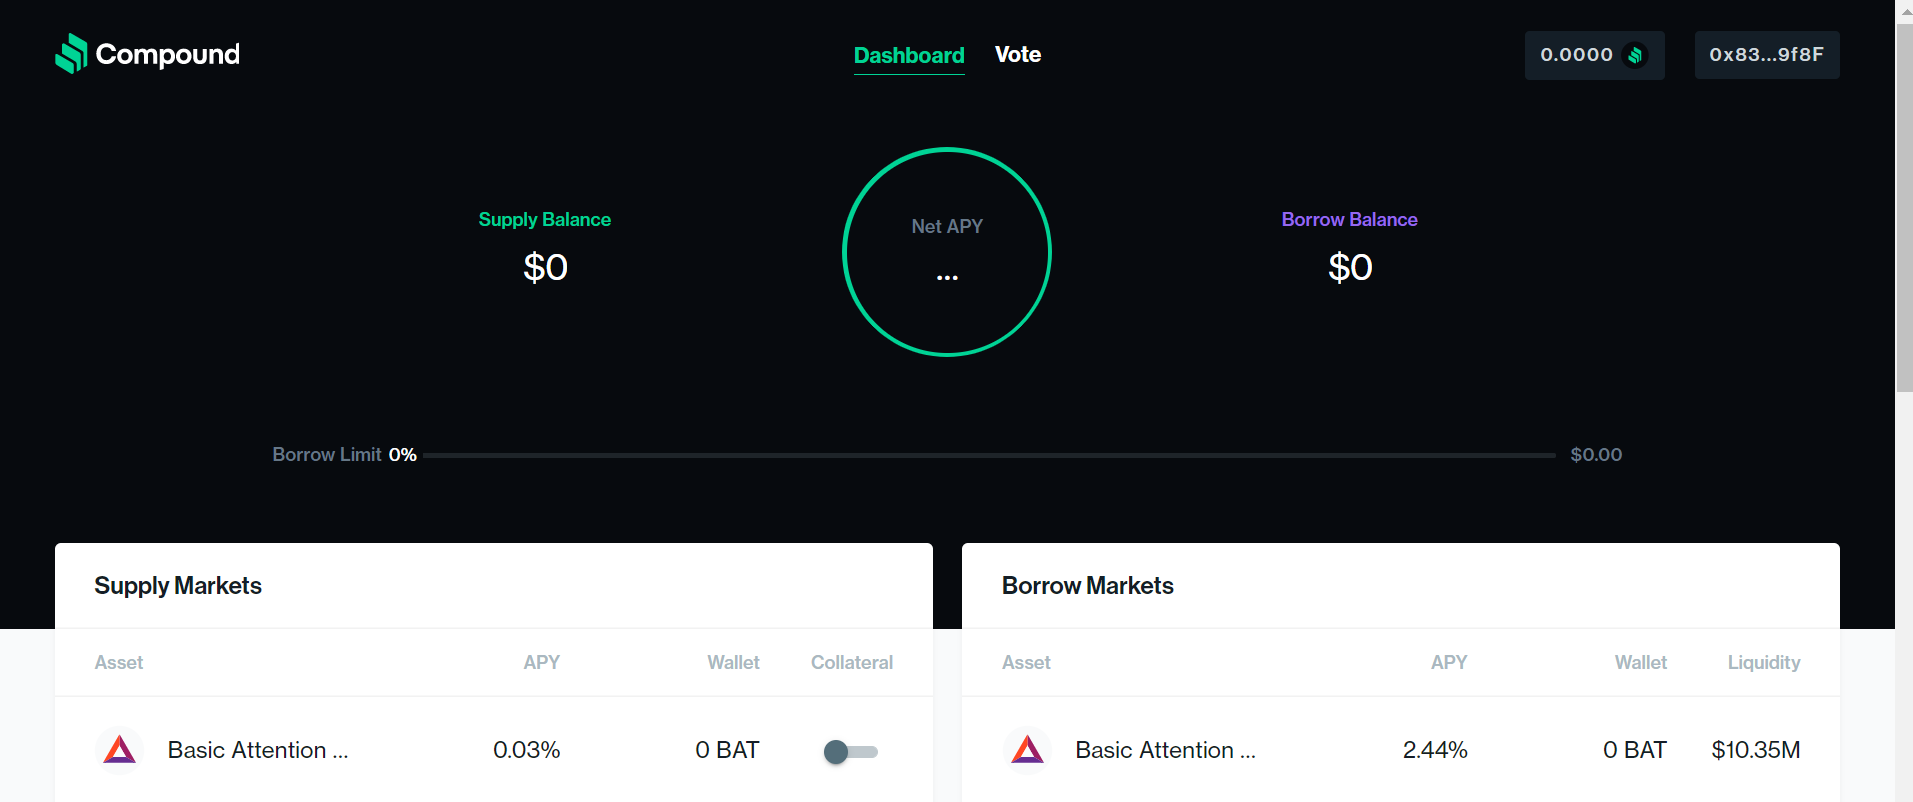This screenshot has height=802, width=1913.
Task: Click the Borrow Balance label
Action: [x=1350, y=220]
